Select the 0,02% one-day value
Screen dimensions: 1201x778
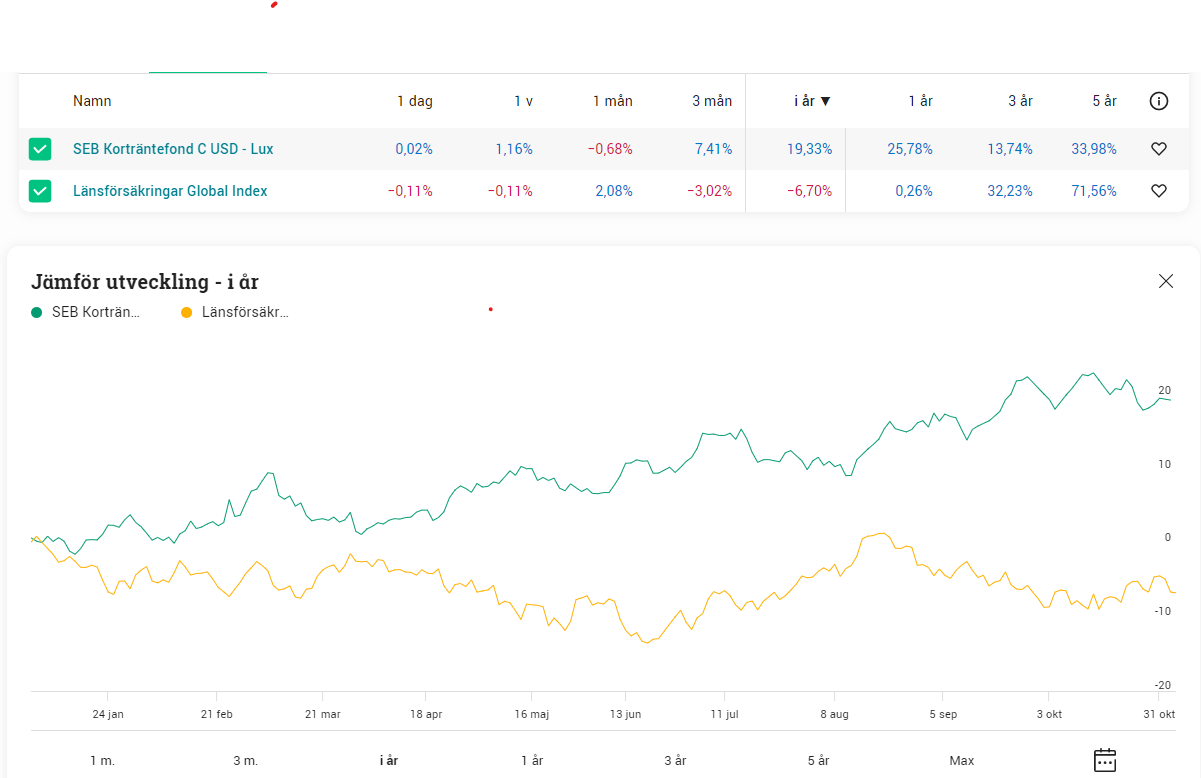(414, 149)
